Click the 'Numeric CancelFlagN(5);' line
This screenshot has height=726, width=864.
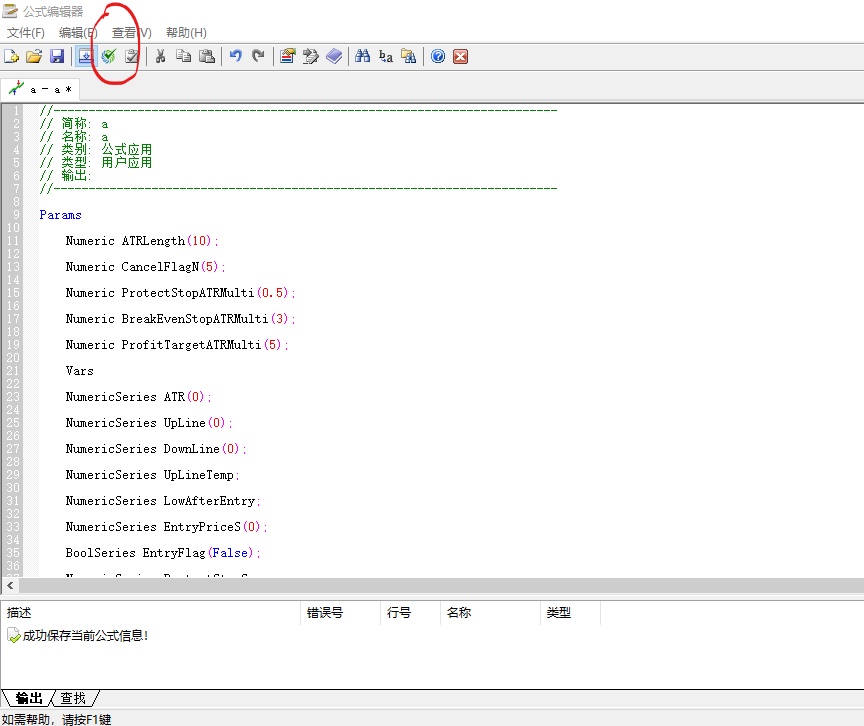coord(145,267)
